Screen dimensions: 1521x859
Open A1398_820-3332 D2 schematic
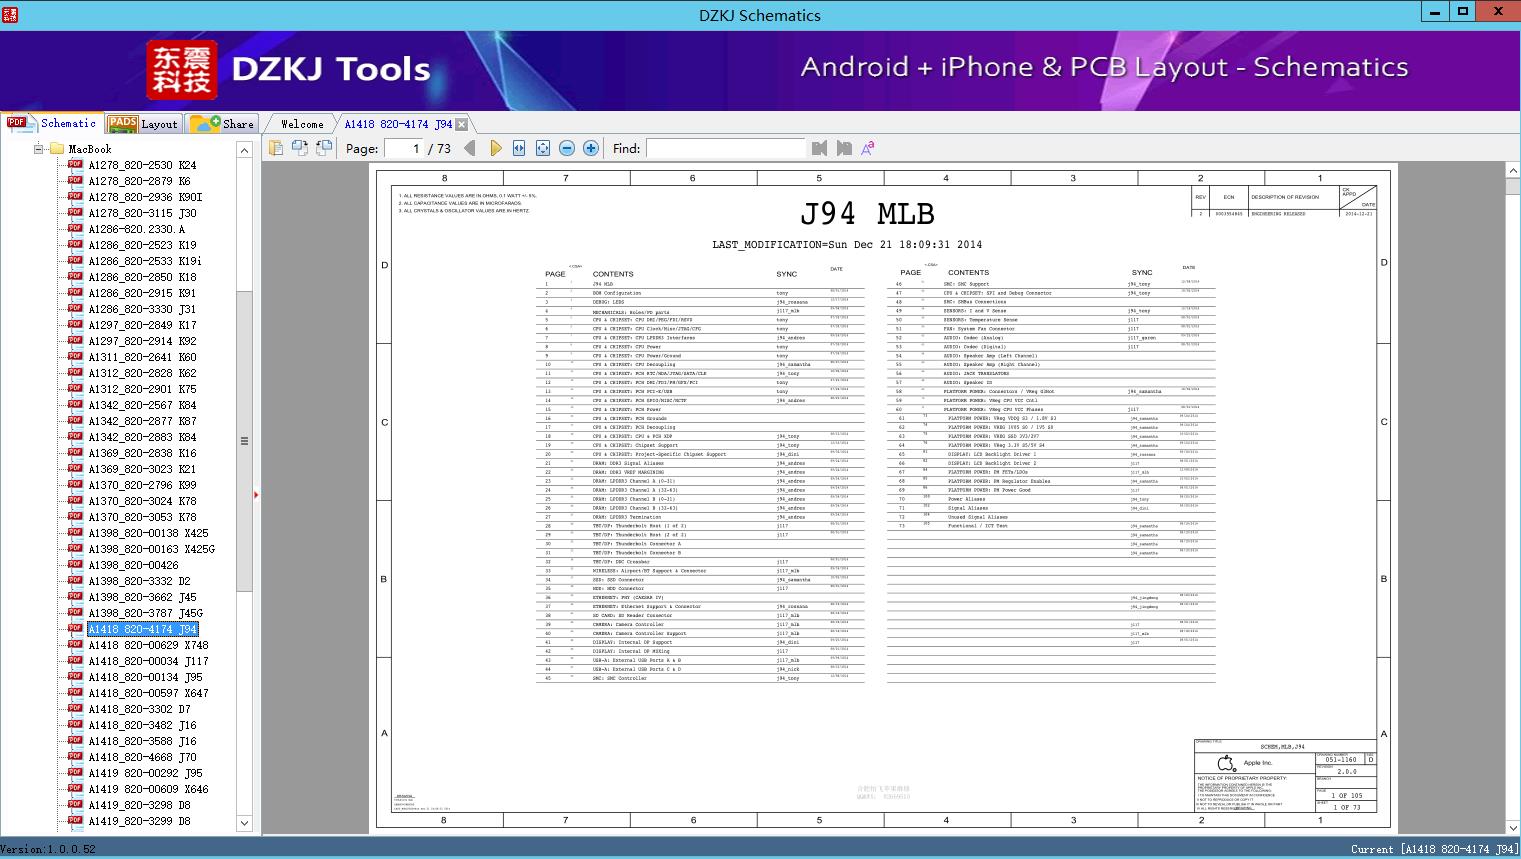tap(139, 581)
